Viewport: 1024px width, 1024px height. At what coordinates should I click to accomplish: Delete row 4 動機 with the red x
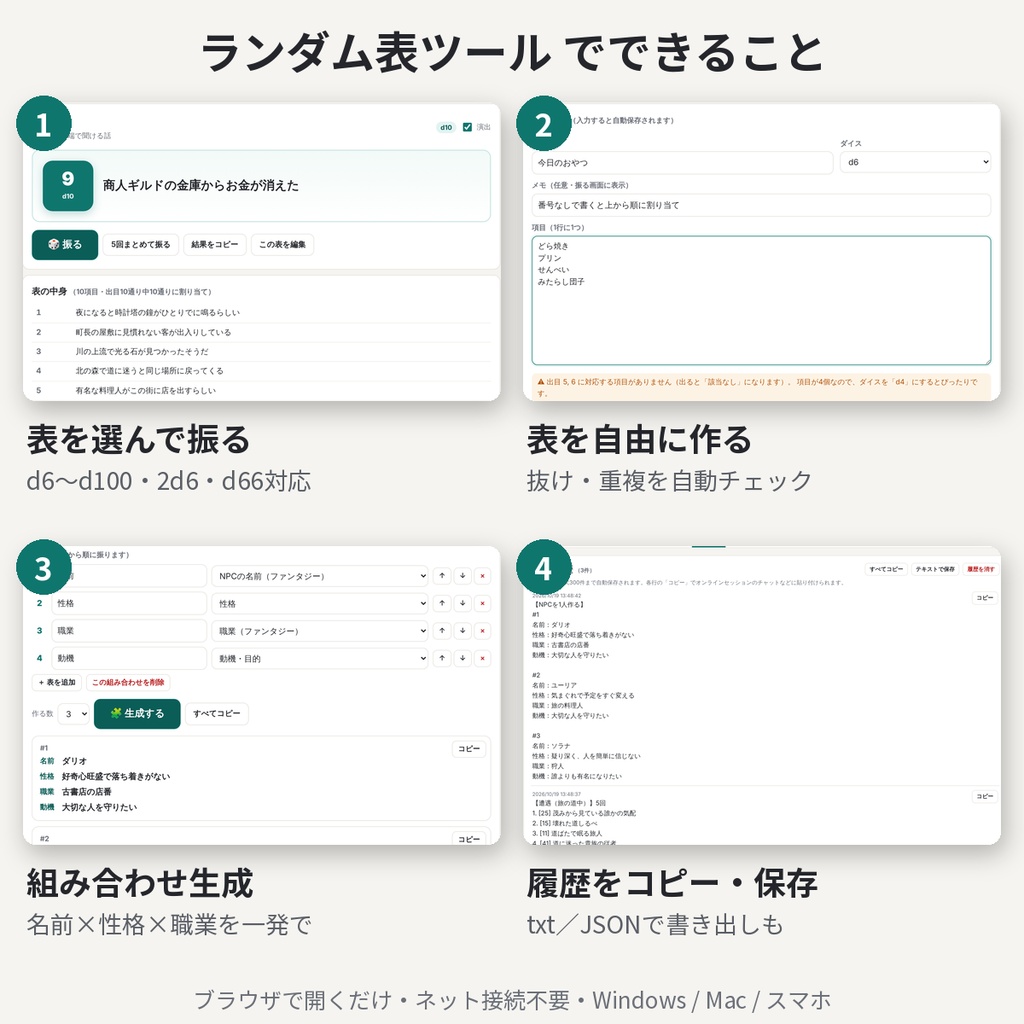pyautogui.click(x=483, y=658)
